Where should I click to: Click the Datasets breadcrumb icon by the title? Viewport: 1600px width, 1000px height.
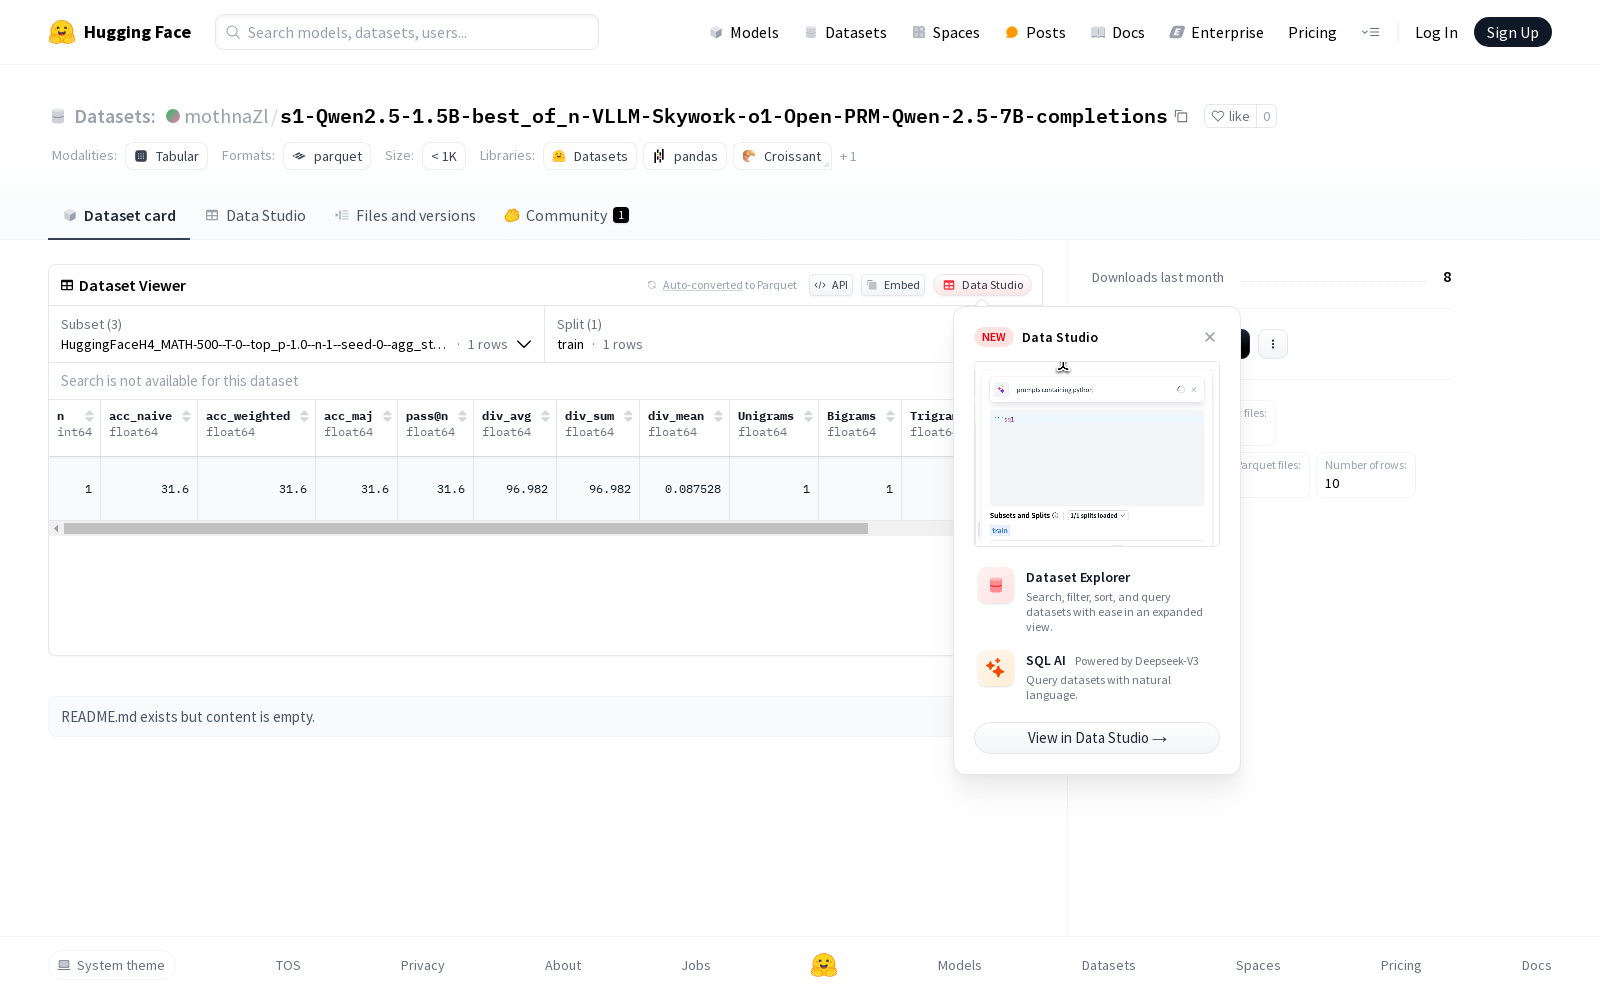click(x=58, y=116)
